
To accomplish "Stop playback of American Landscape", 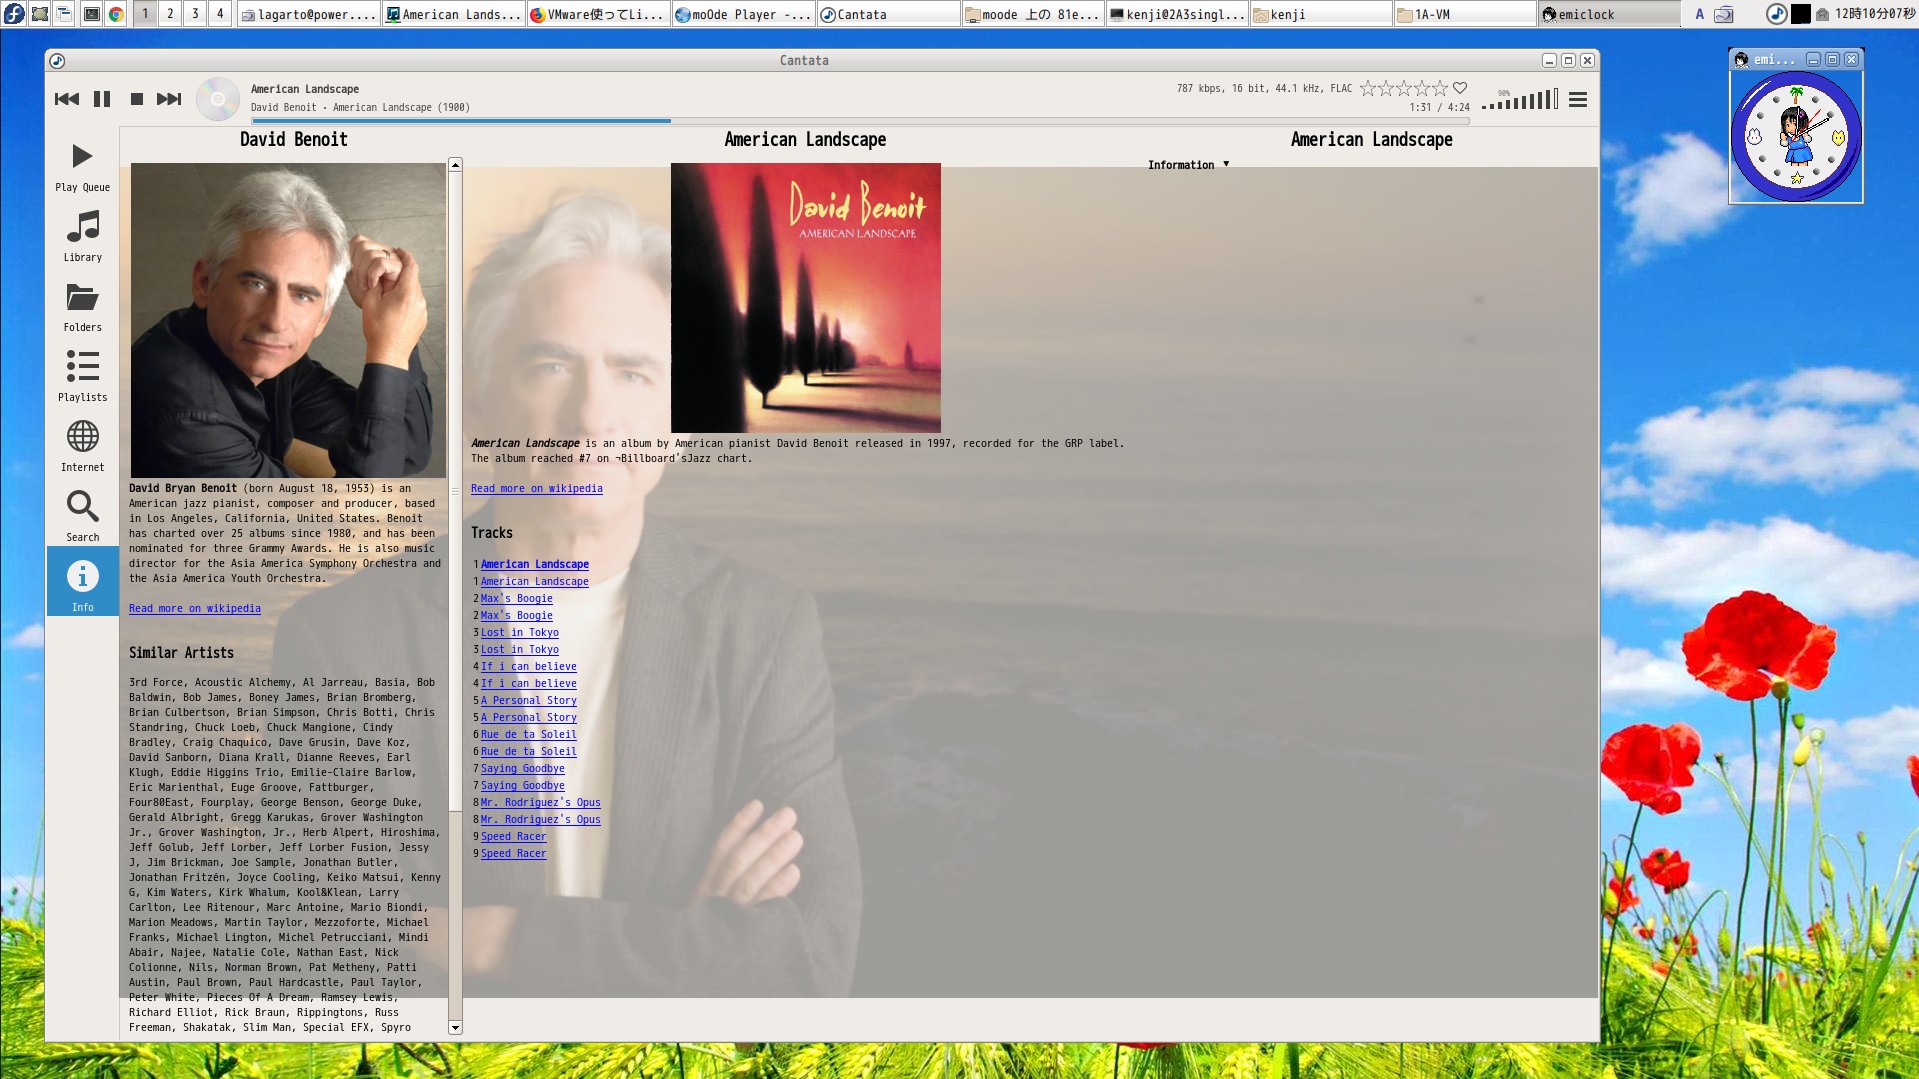I will click(136, 98).
